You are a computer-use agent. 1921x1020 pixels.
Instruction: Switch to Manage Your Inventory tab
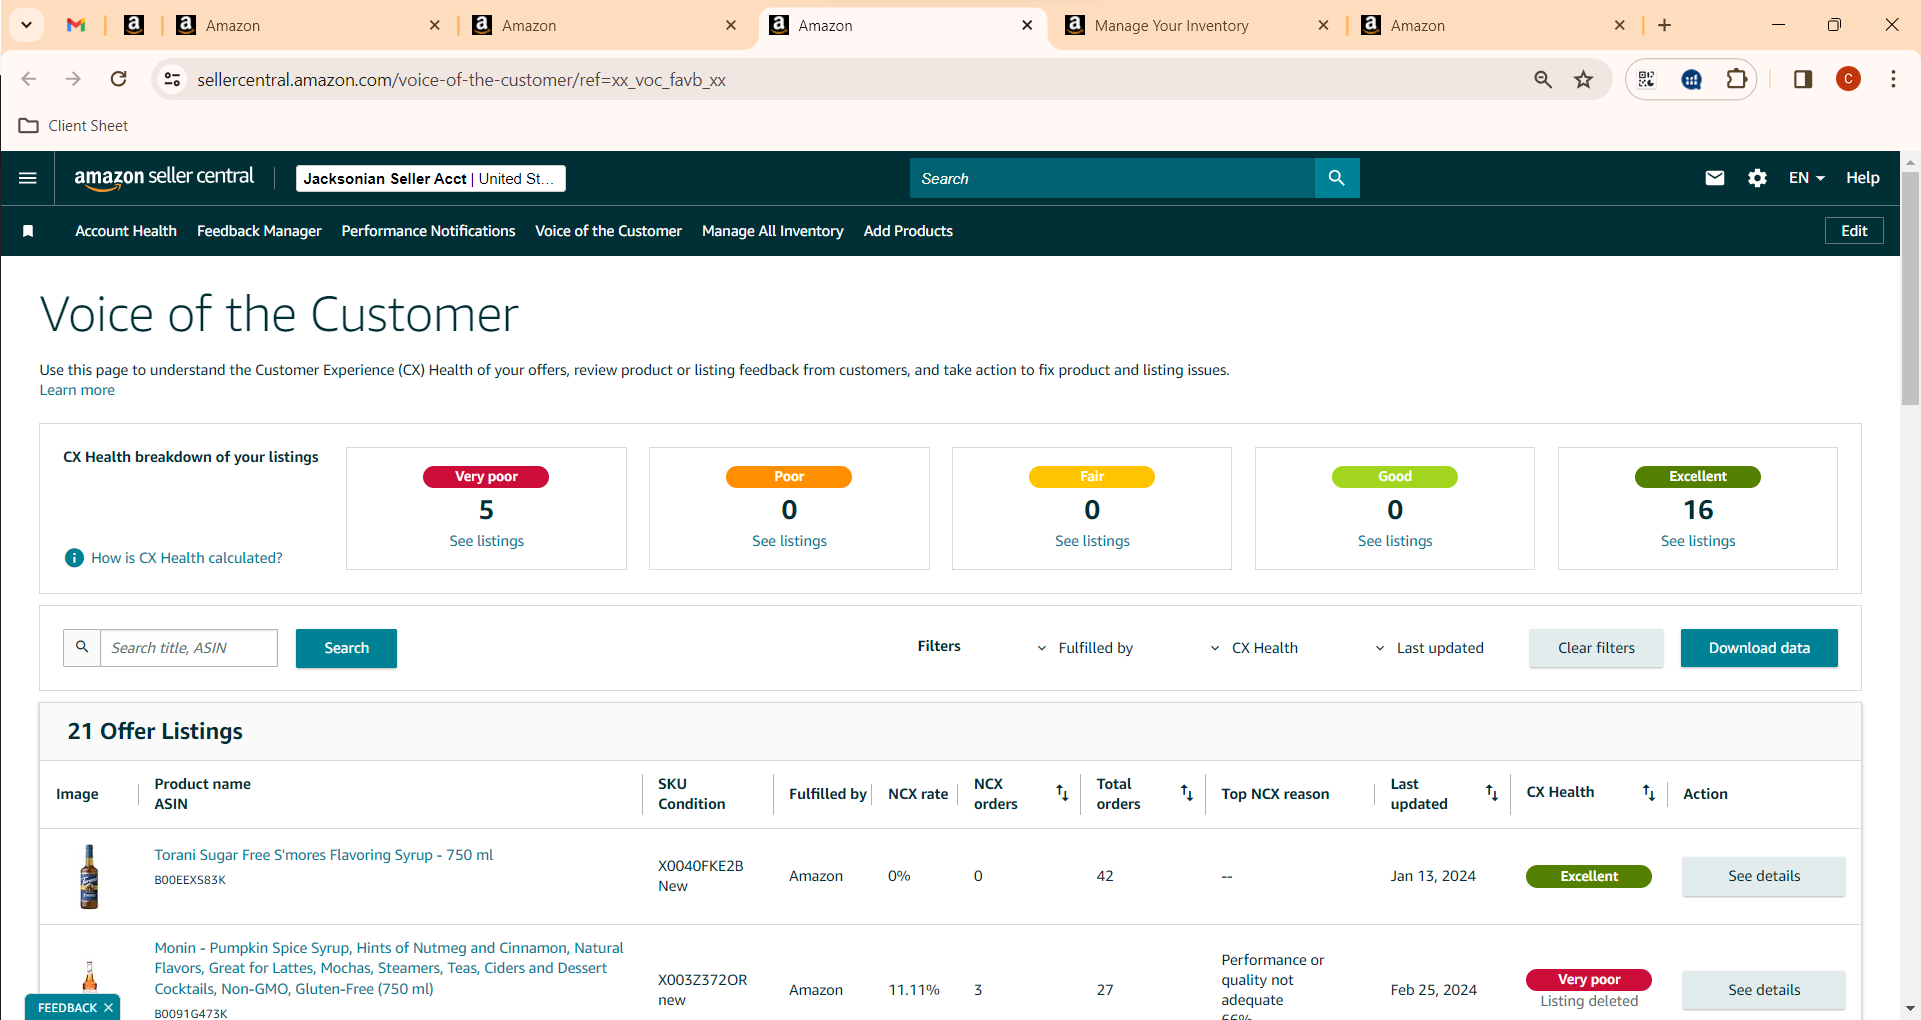pos(1197,25)
